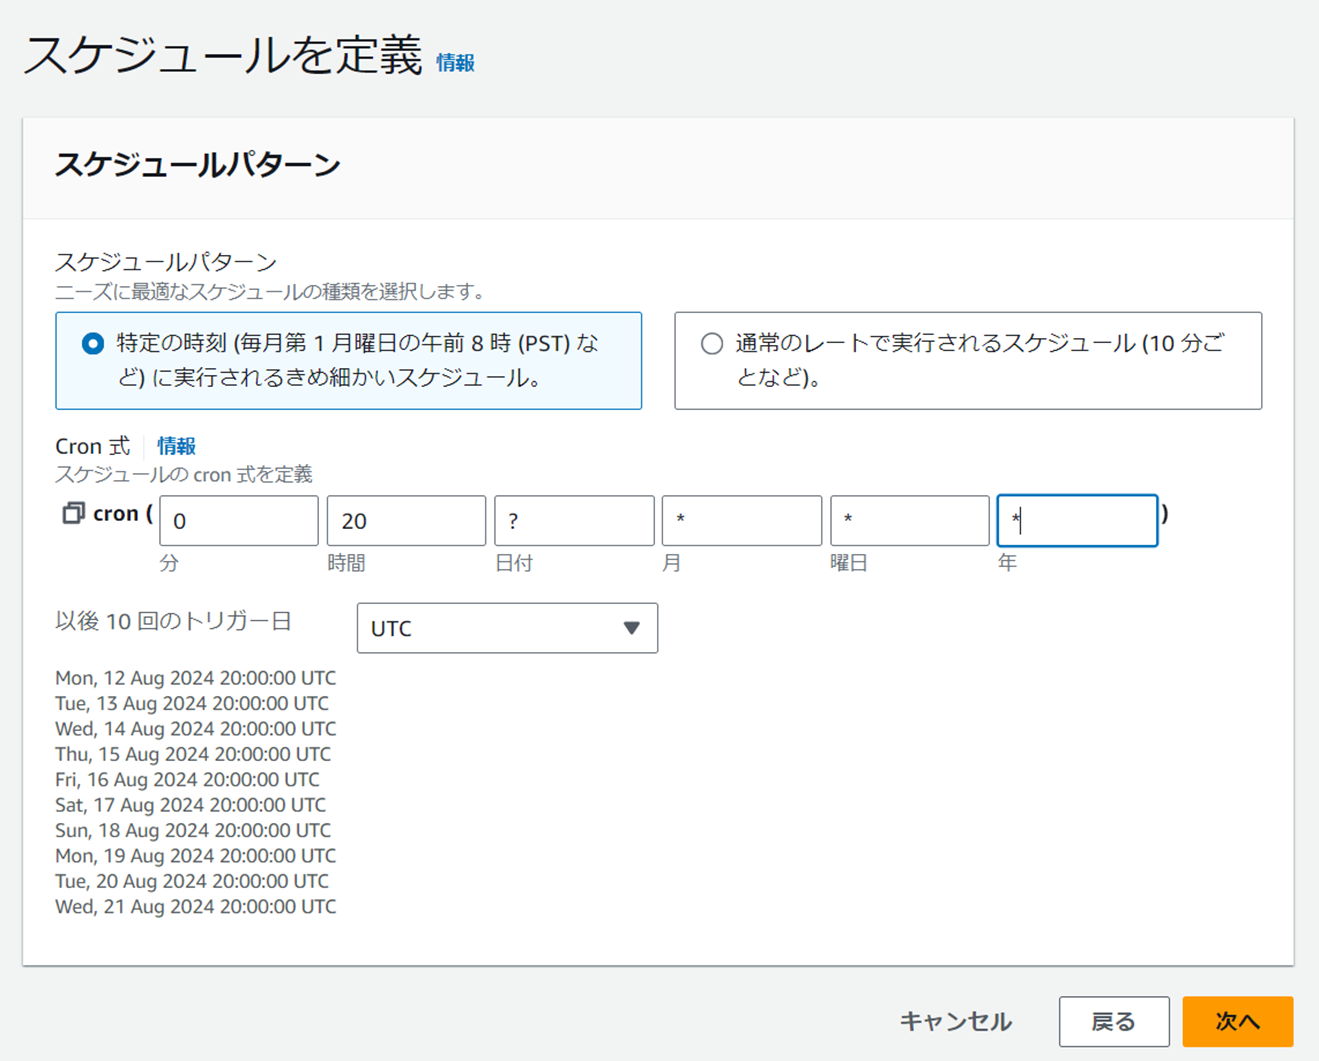Screen dimensions: 1319x1061
Task: Select the trigger date Tue, 20 Aug 2024 20:00:00 UTC
Action: click(192, 881)
